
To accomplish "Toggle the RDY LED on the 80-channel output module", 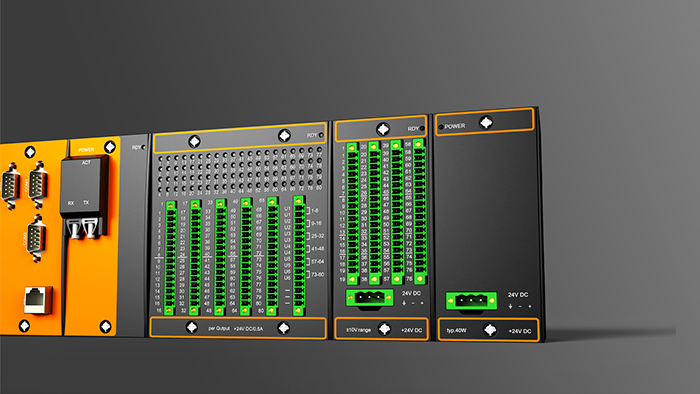I will tap(321, 135).
